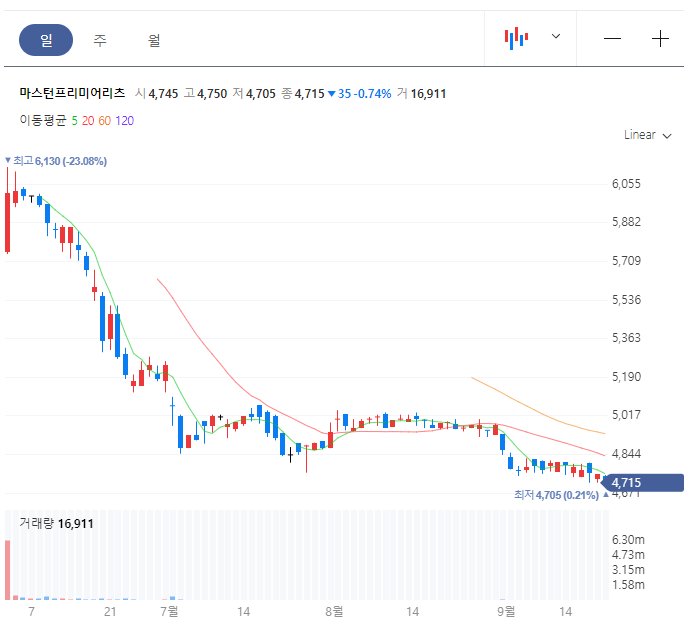690x627 pixels.
Task: Click the 9월 date axis label
Action: point(506,611)
